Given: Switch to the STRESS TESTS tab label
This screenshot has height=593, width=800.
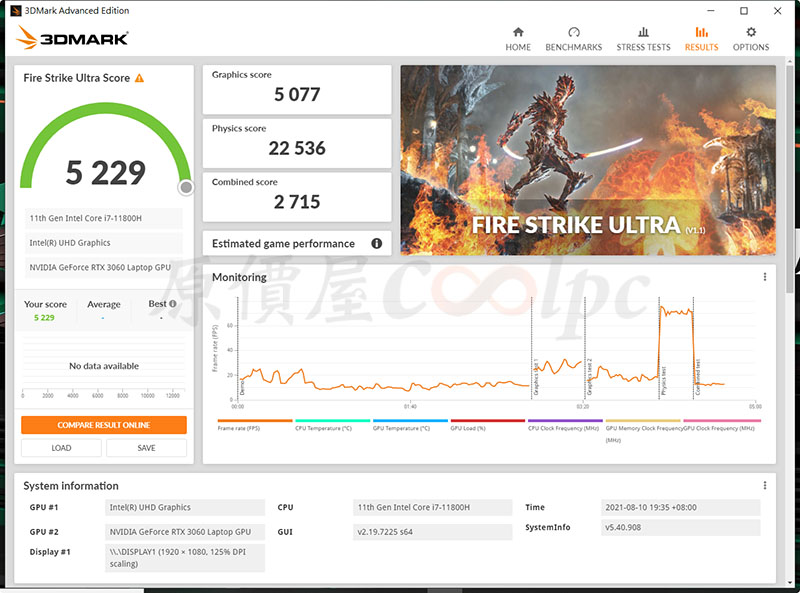Looking at the screenshot, I should pos(643,47).
